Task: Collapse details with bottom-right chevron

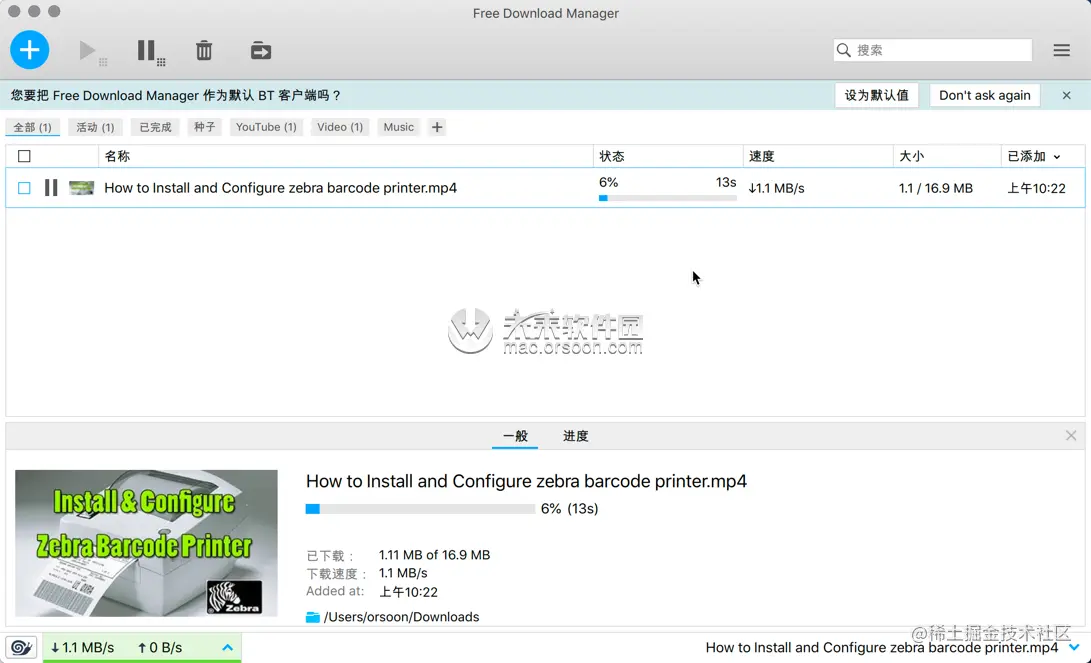Action: 1074,648
